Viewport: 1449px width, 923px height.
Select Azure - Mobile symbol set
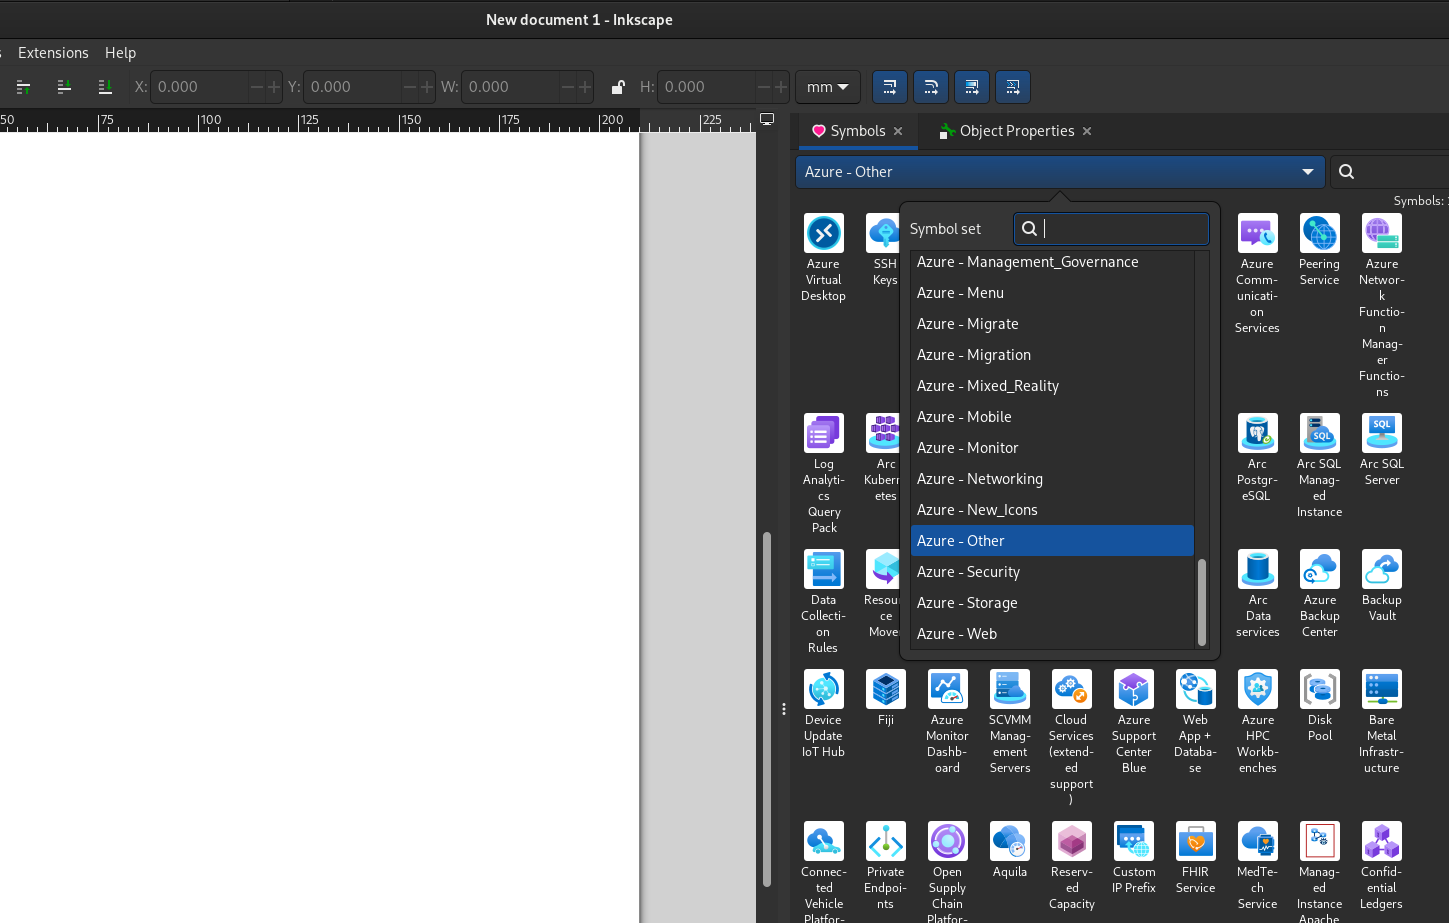[1052, 417]
